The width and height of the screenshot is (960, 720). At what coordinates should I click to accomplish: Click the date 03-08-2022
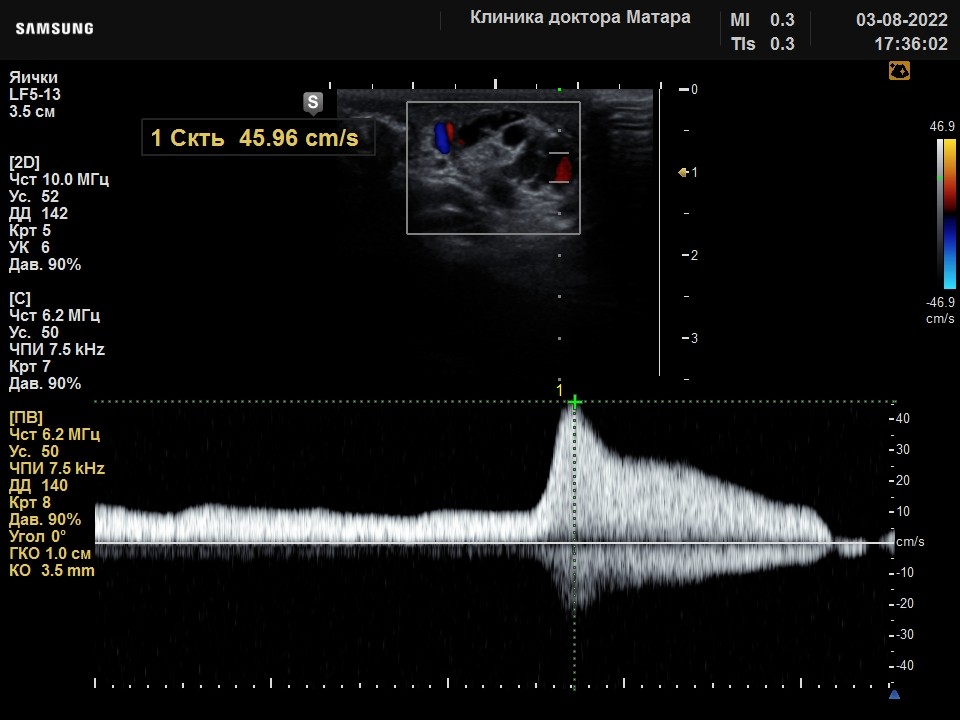pyautogui.click(x=901, y=20)
